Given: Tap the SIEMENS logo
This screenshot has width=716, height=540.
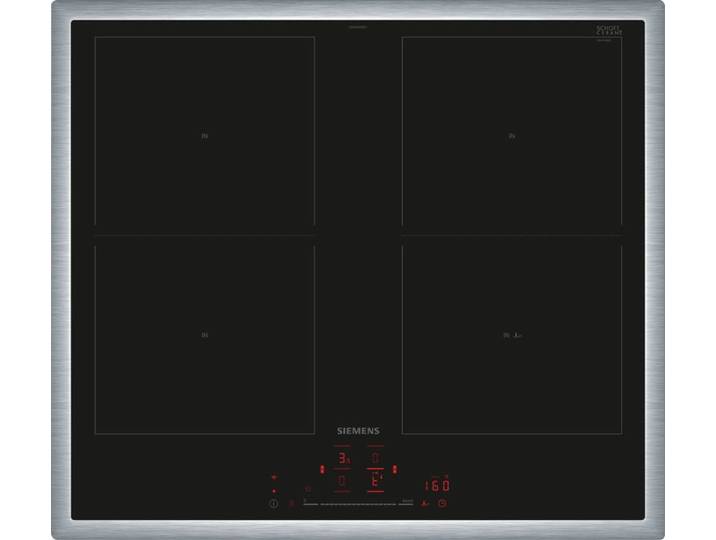Looking at the screenshot, I should 358,431.
